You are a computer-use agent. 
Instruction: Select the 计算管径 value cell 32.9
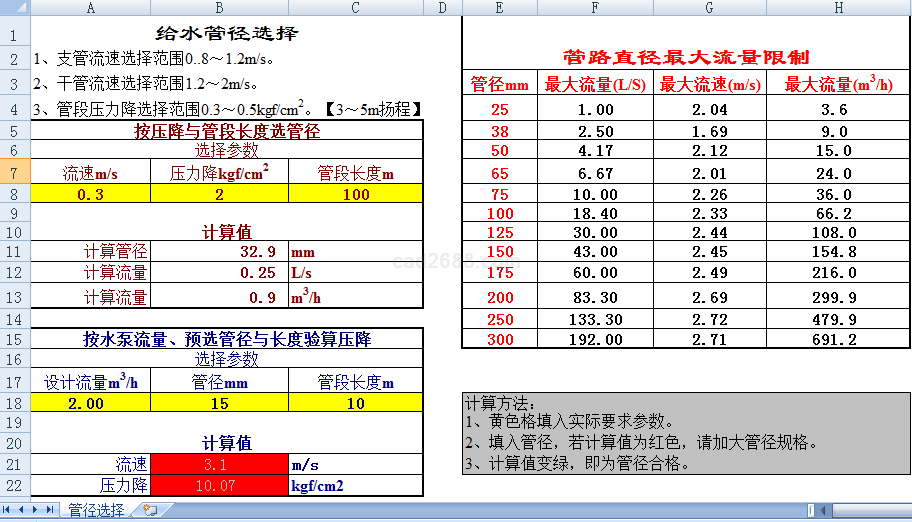click(x=219, y=252)
